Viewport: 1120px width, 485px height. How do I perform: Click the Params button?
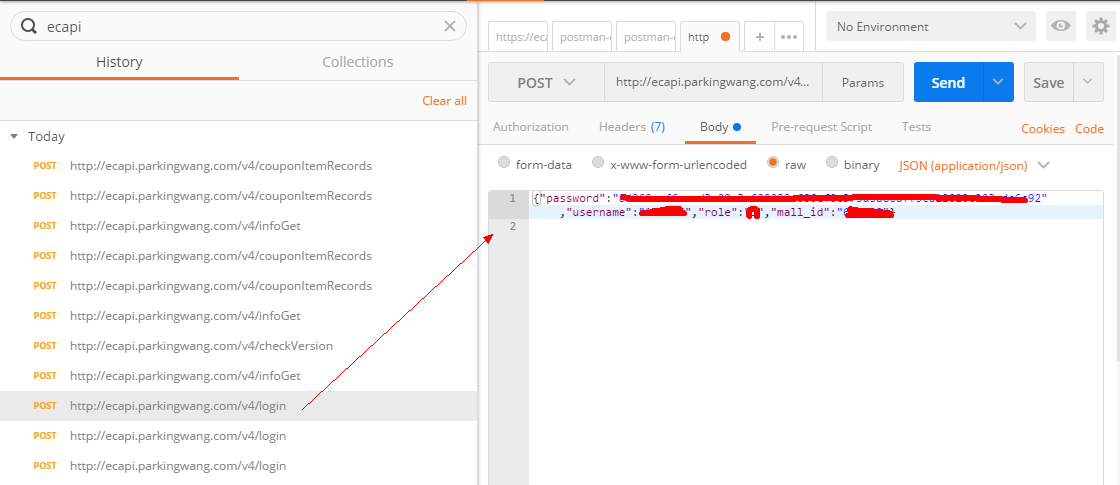(x=863, y=83)
